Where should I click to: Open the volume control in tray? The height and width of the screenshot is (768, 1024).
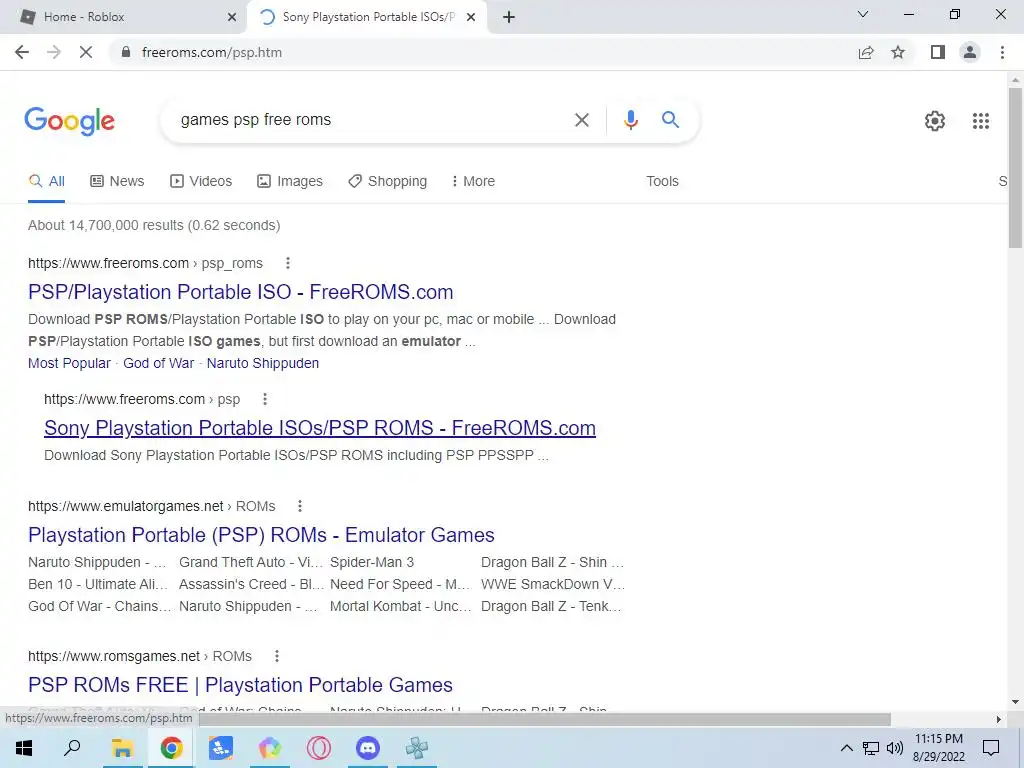895,748
